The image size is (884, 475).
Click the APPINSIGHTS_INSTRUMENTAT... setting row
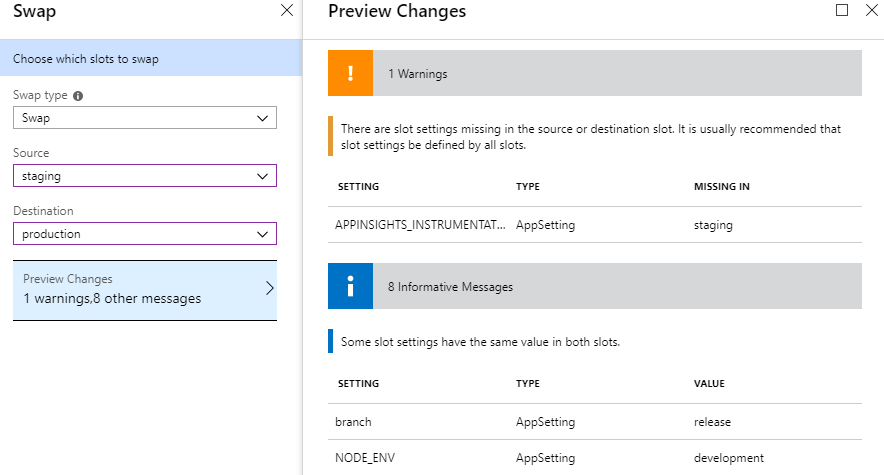595,225
